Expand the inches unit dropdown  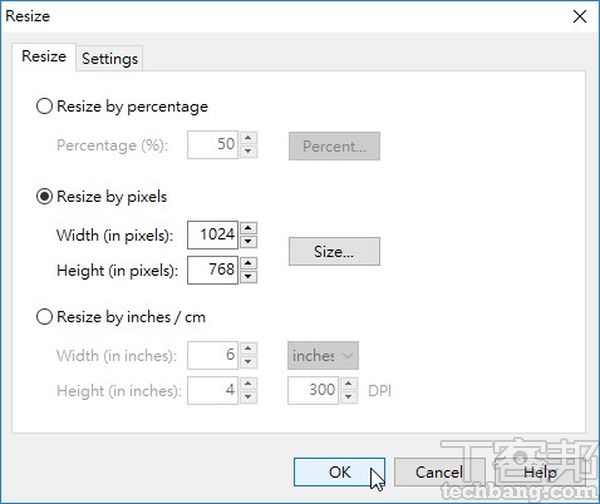[323, 355]
